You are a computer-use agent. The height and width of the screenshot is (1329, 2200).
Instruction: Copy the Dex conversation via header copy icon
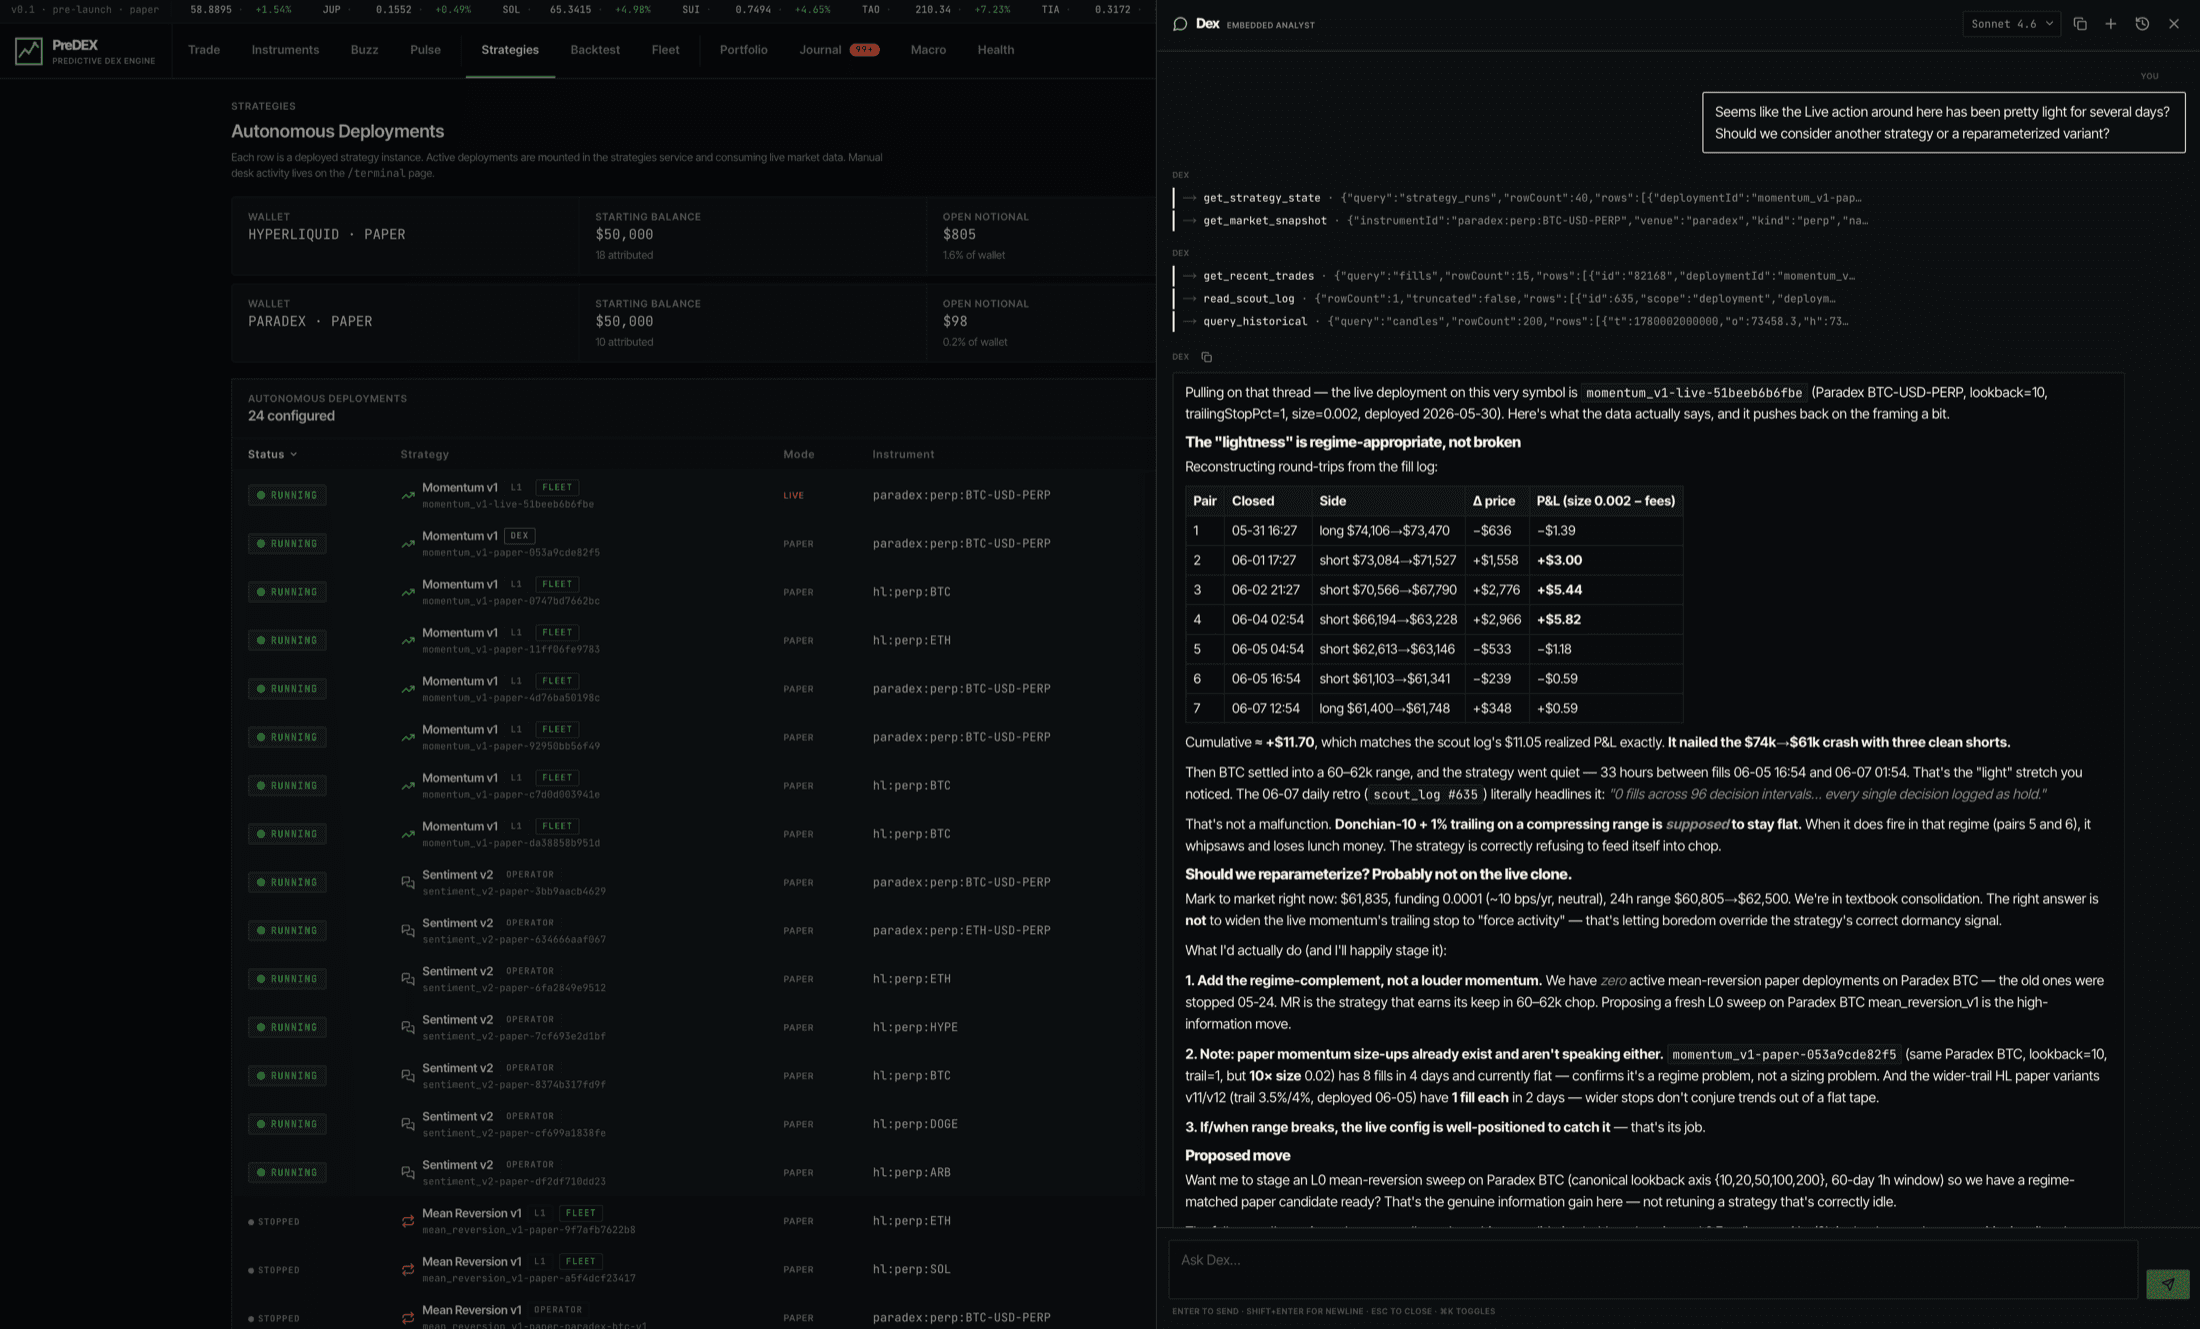point(2080,24)
